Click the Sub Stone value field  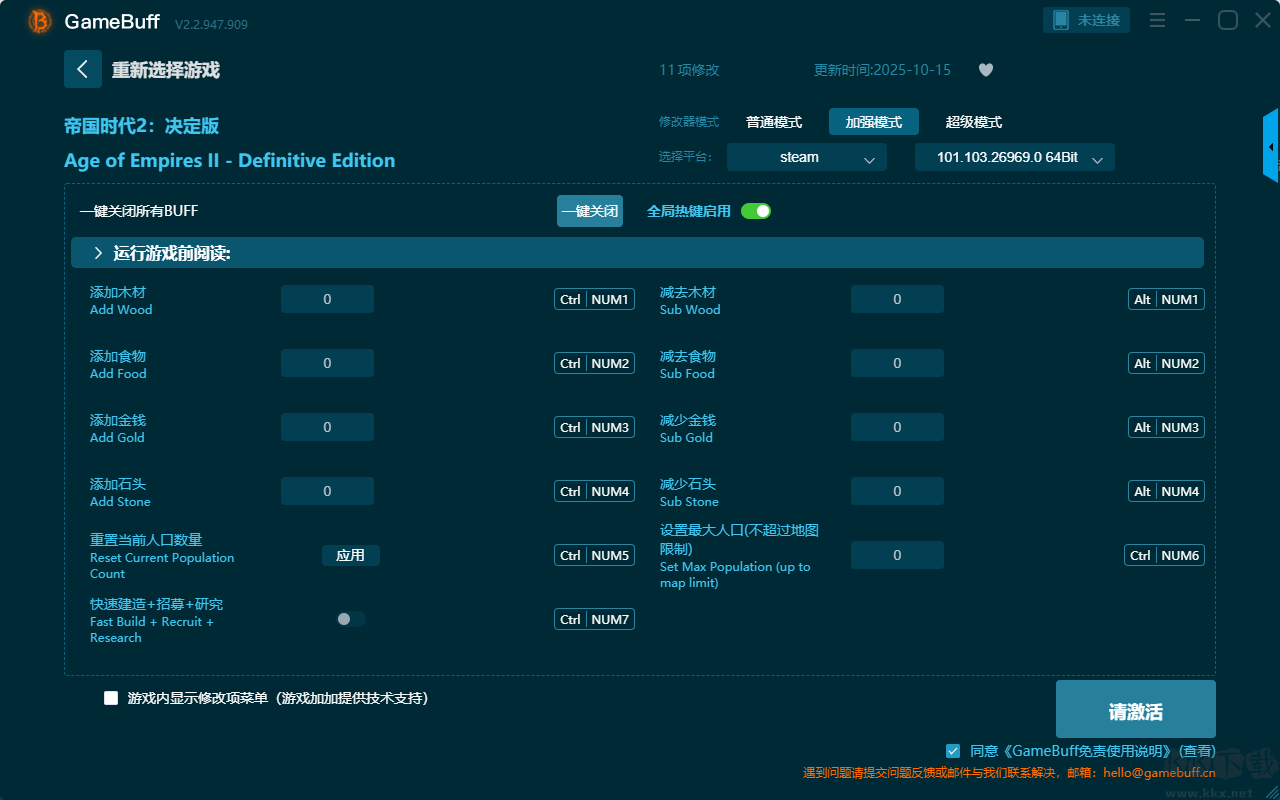pyautogui.click(x=897, y=491)
